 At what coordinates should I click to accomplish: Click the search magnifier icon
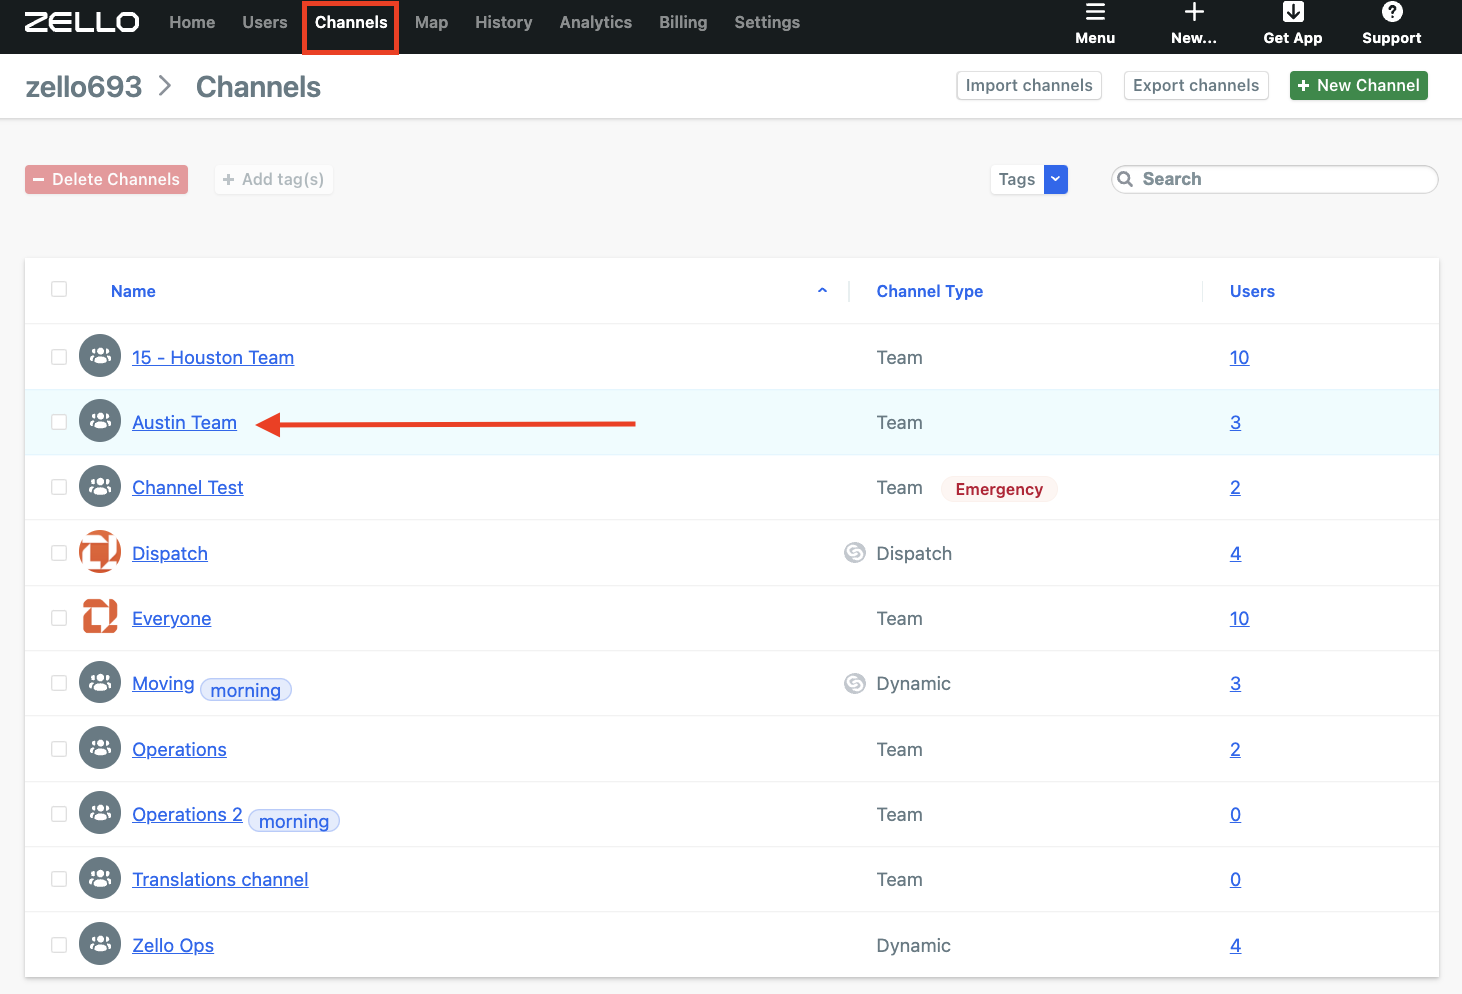[x=1125, y=179]
